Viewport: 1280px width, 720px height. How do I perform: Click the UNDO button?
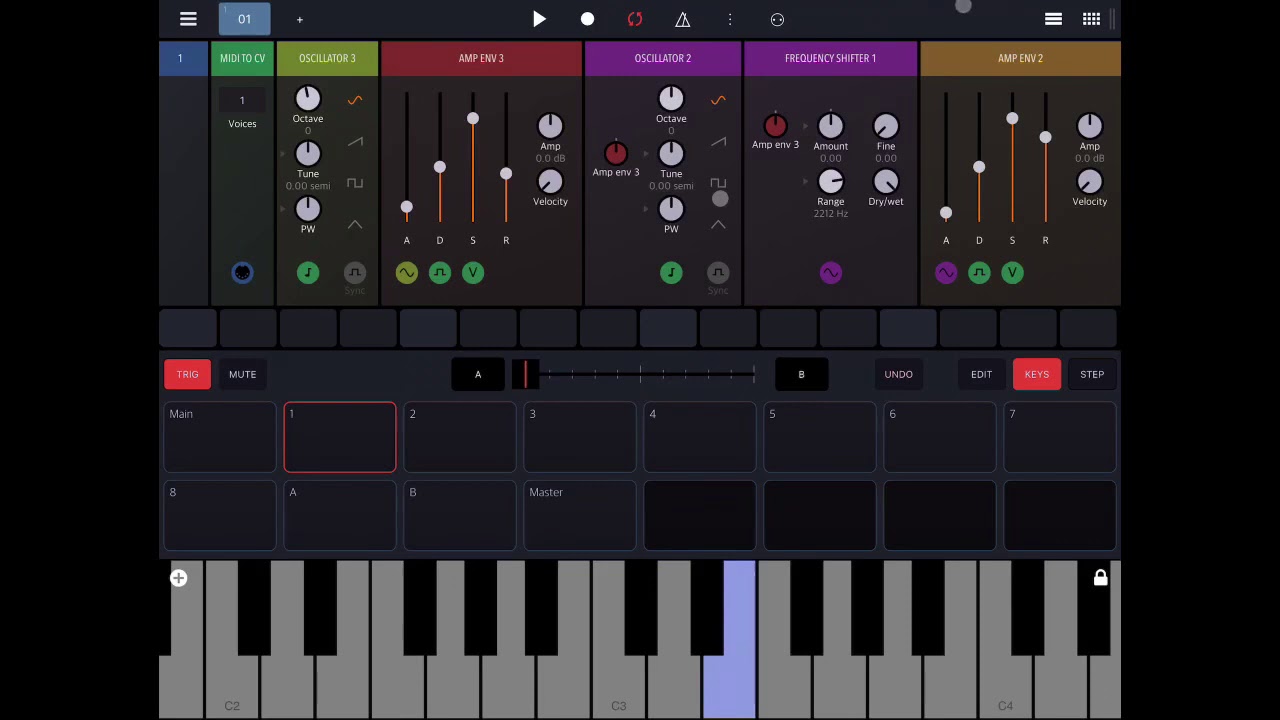click(x=898, y=374)
